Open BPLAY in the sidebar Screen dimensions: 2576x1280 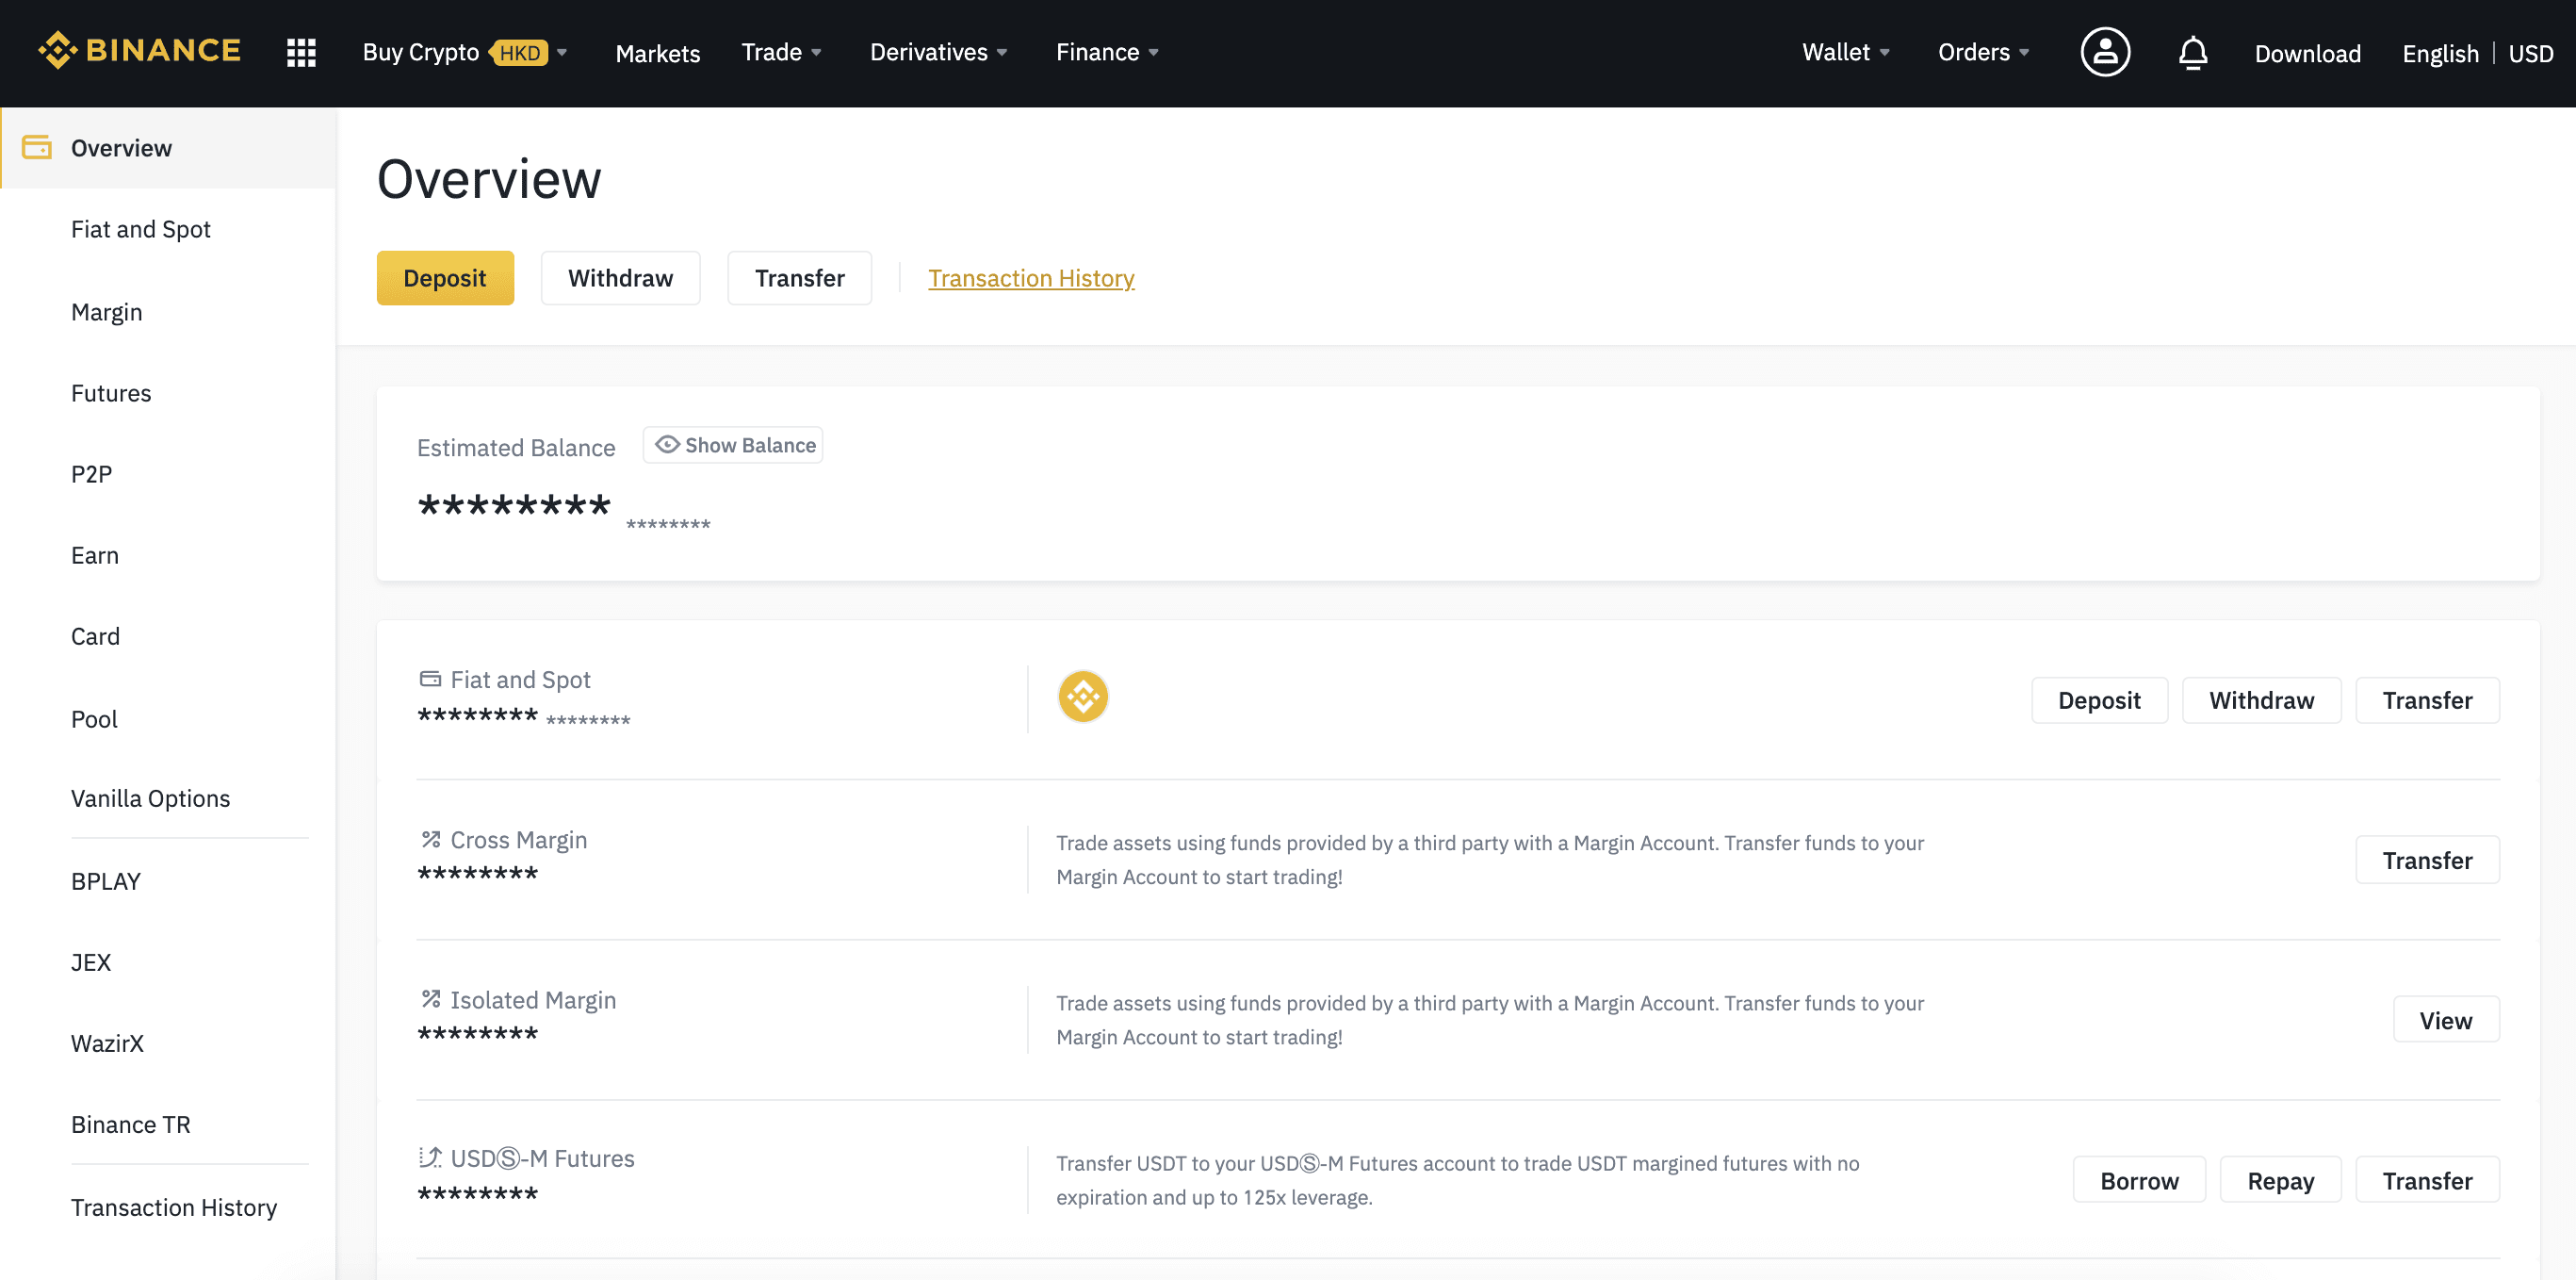coord(106,881)
